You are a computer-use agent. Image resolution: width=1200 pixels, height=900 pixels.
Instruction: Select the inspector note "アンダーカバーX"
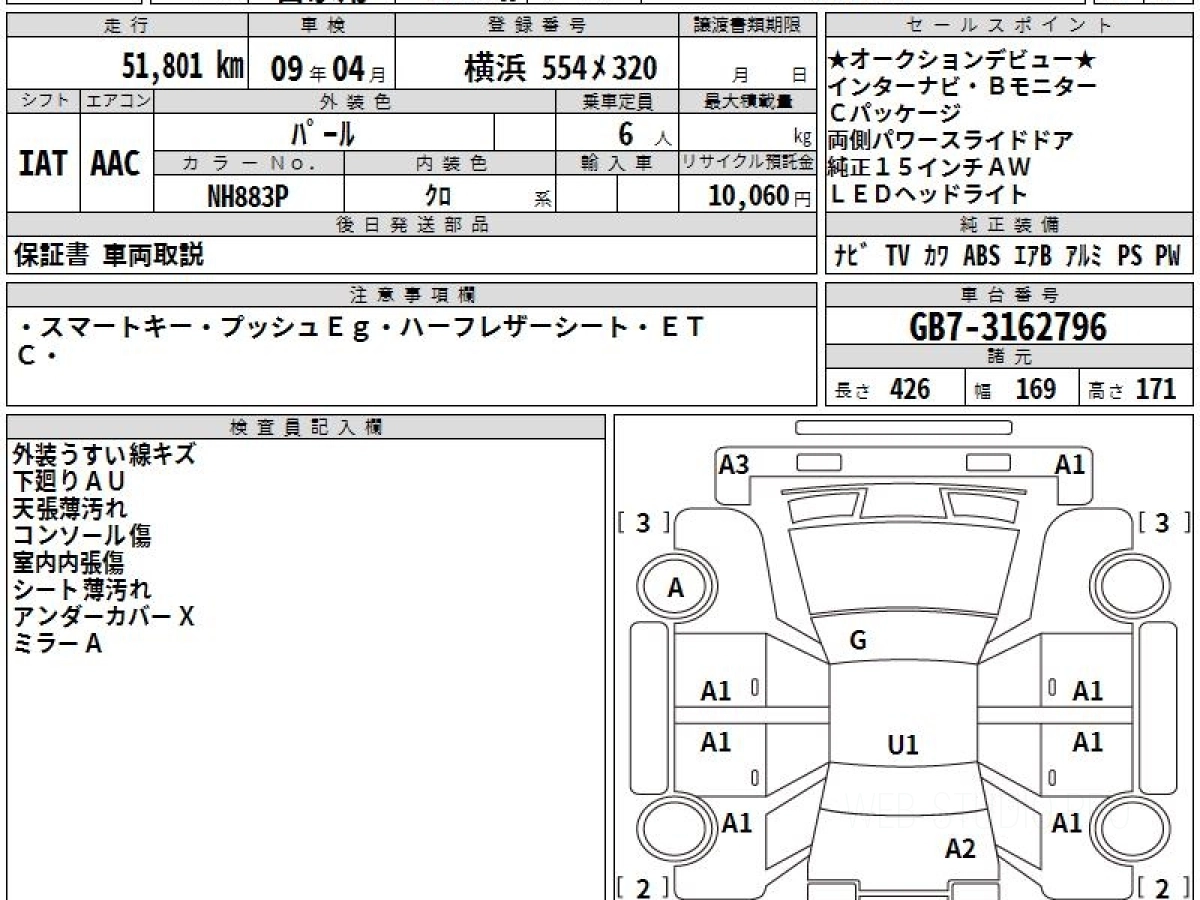pyautogui.click(x=103, y=616)
